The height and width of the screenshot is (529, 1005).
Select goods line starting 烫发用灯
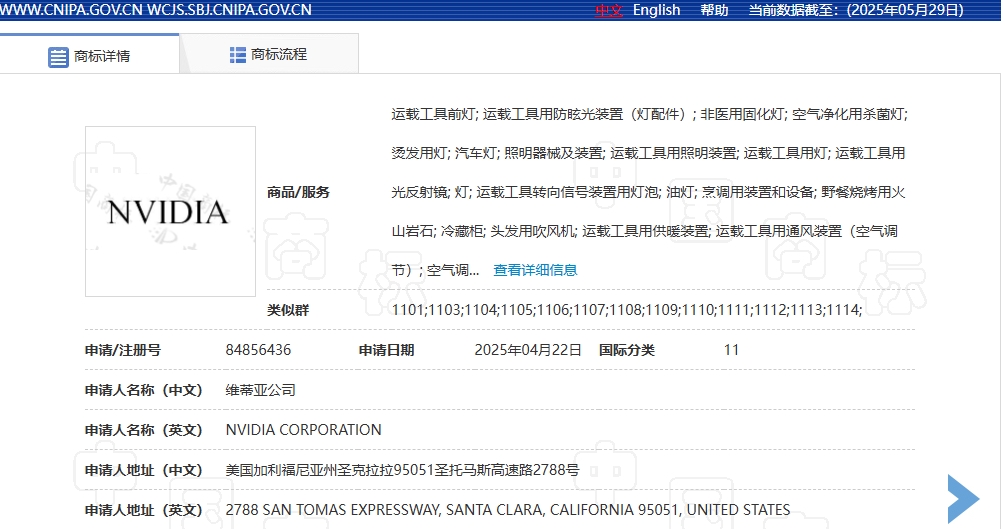coord(648,153)
